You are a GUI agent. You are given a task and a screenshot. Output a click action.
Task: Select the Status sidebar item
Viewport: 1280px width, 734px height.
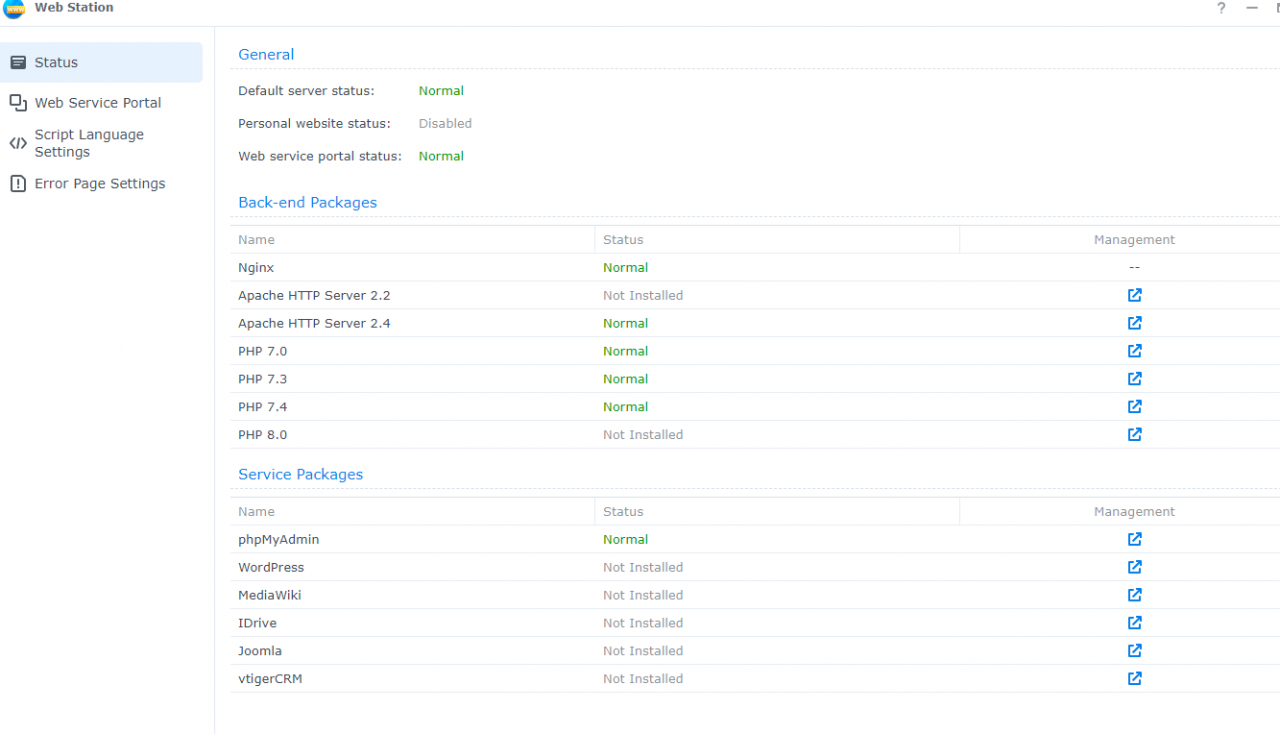point(101,62)
